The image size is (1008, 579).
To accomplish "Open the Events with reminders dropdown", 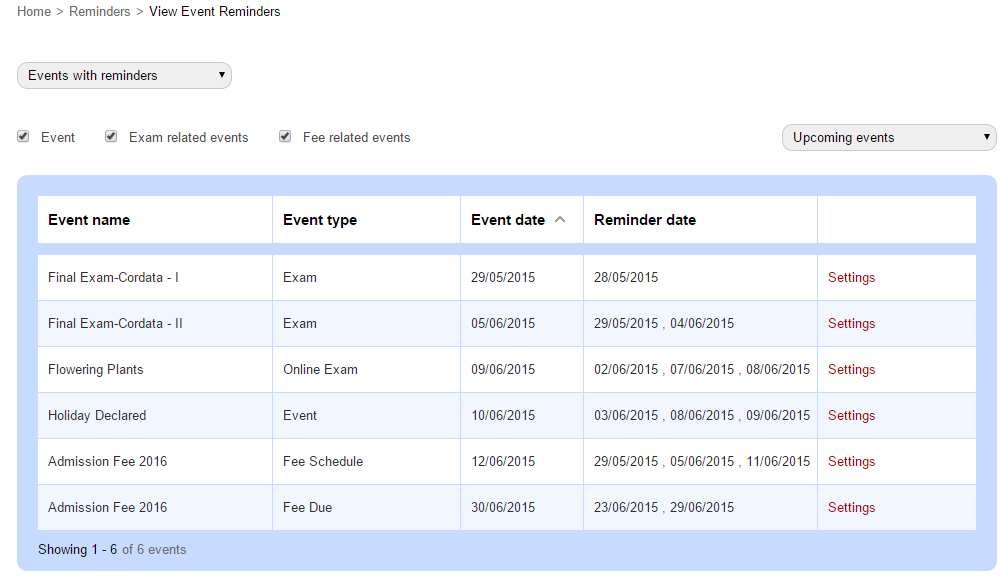I will [x=124, y=75].
